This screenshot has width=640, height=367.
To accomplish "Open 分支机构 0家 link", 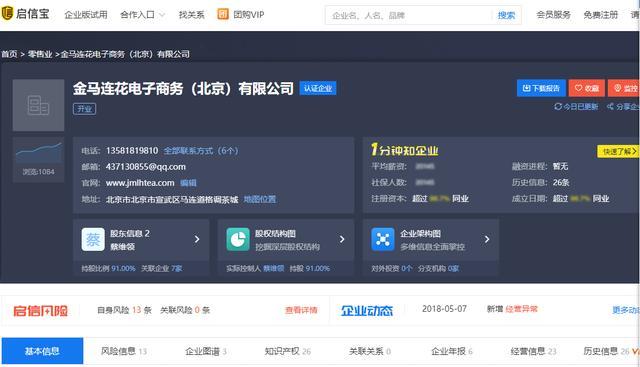I will [x=438, y=269].
